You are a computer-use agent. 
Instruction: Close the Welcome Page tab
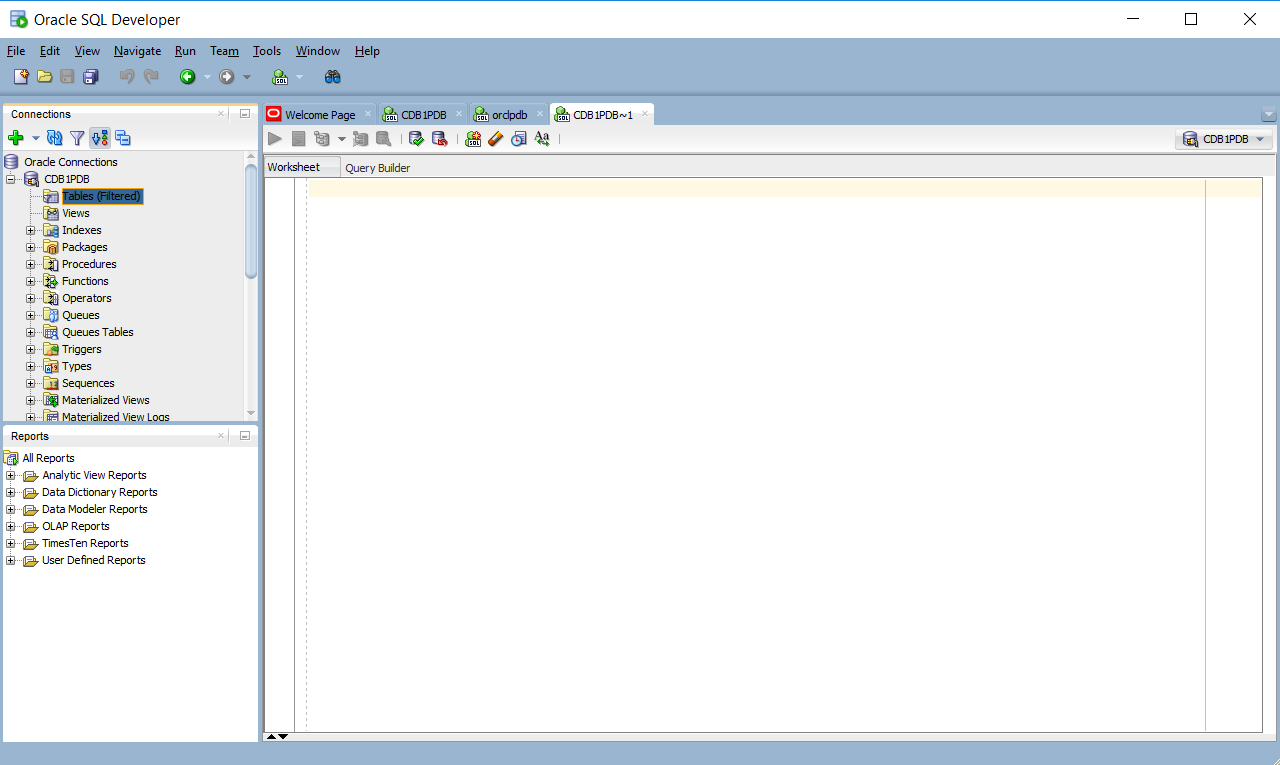click(x=368, y=114)
